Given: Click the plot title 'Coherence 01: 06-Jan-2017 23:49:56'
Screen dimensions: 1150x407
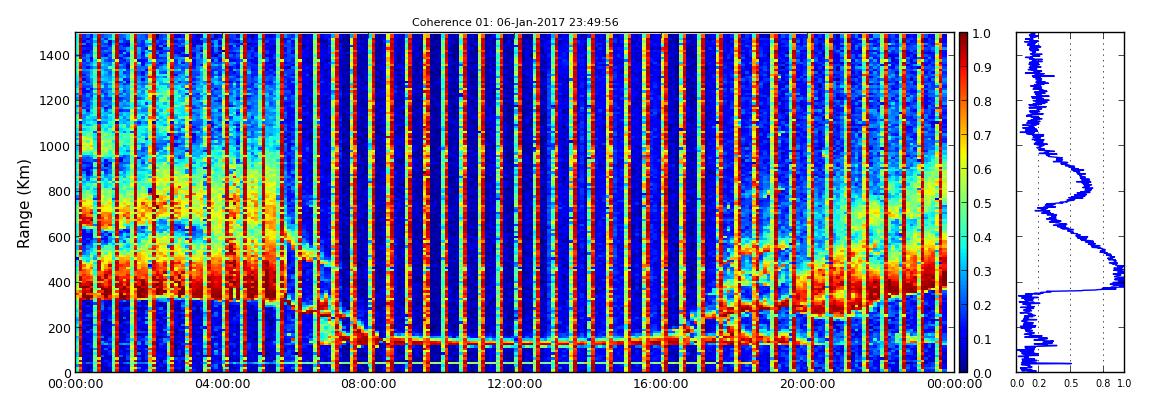Looking at the screenshot, I should [x=515, y=23].
